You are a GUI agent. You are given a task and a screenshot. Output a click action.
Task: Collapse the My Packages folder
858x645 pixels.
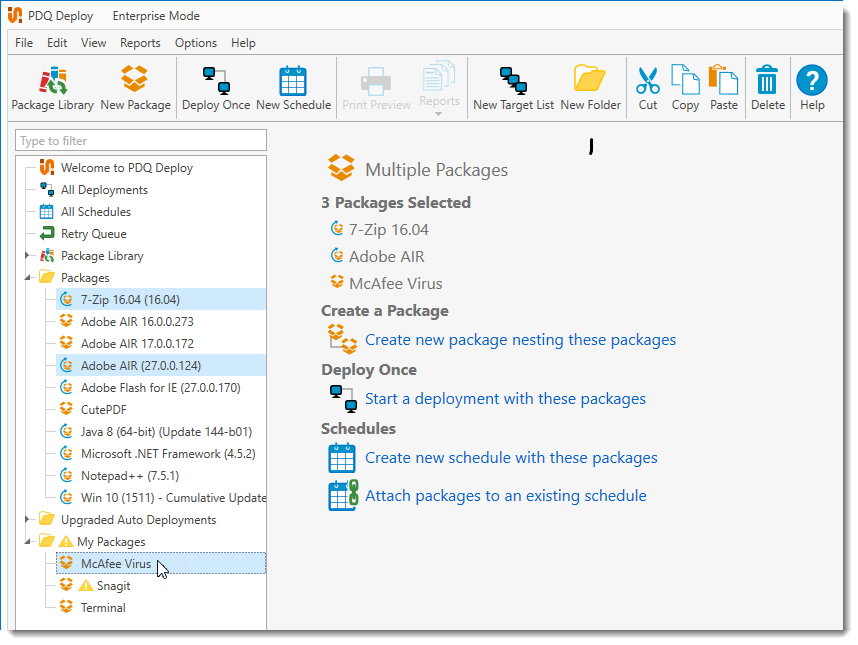click(x=28, y=542)
